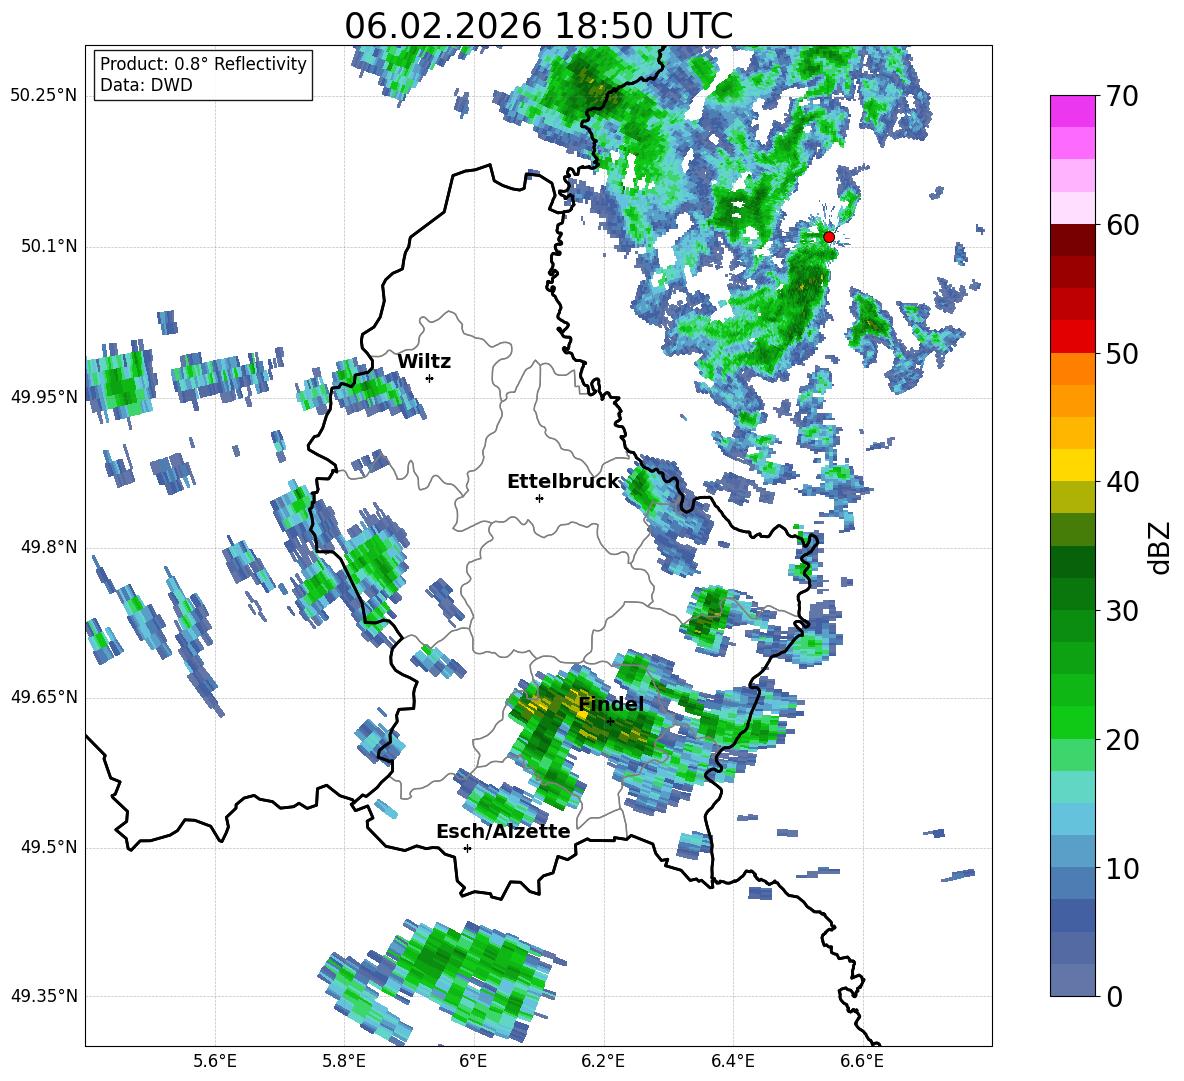Click the 6.2°E longitude tick label
Image resolution: width=1184 pixels, height=1081 pixels.
[x=603, y=1061]
